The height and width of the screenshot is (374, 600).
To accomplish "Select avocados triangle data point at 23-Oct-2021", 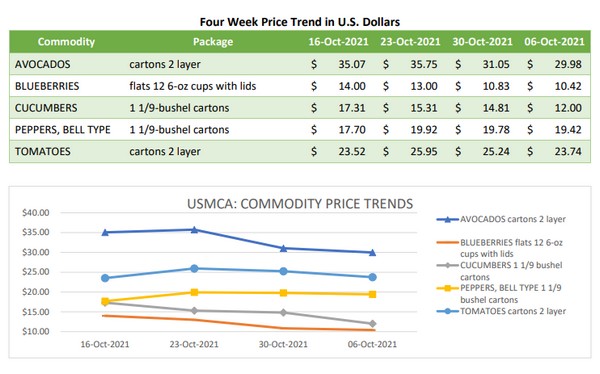I will (194, 230).
